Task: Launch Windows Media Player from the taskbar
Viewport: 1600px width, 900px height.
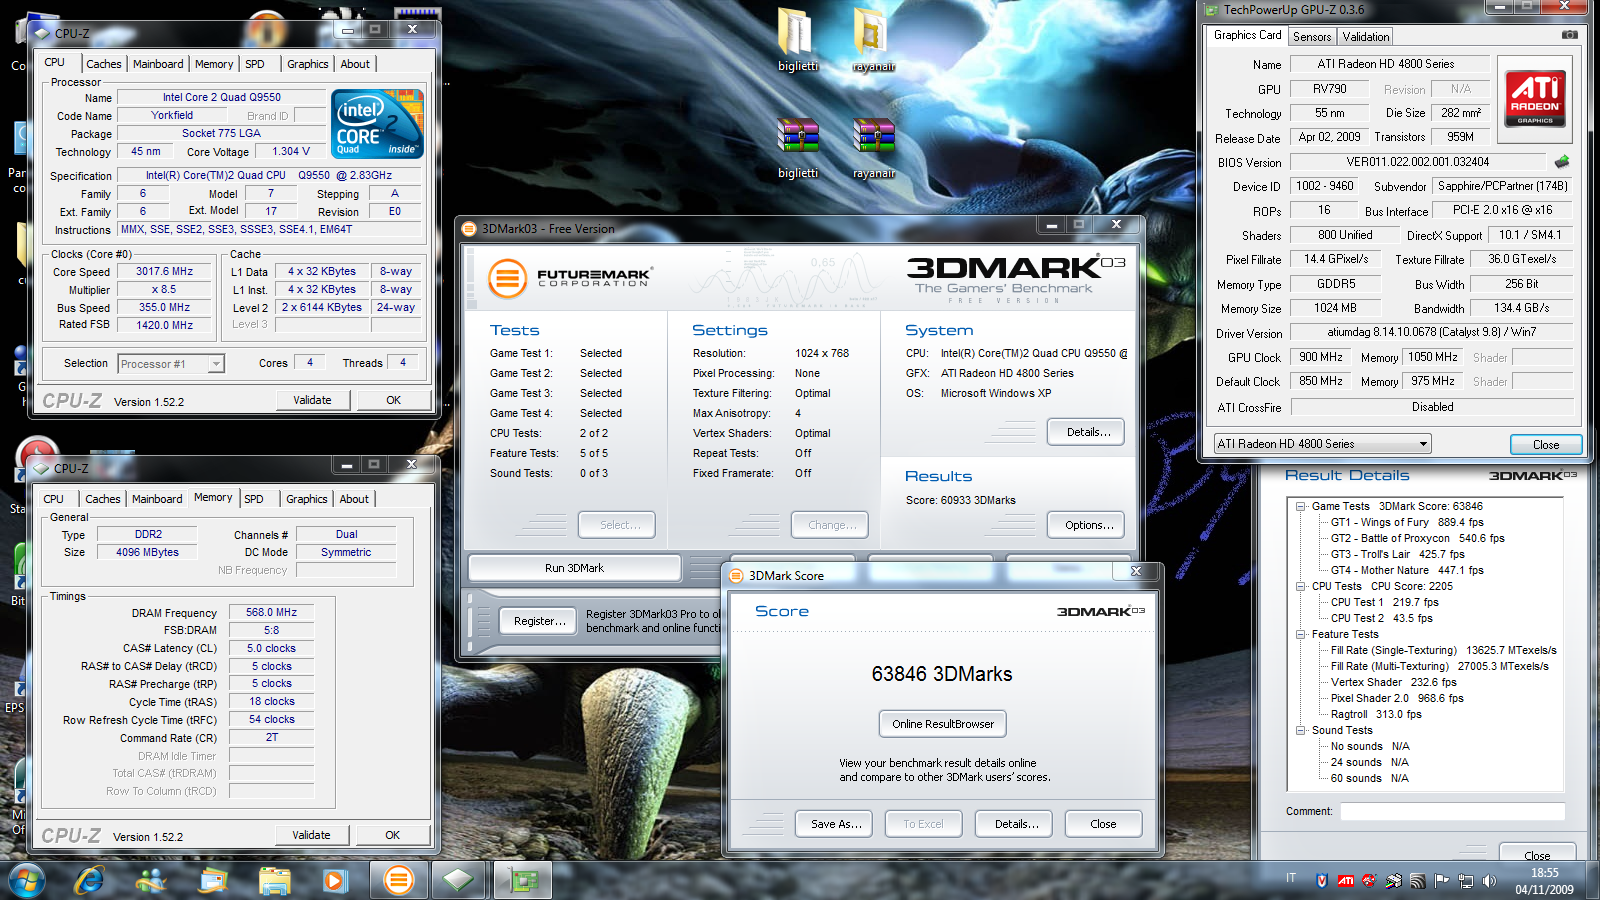Action: [x=335, y=880]
